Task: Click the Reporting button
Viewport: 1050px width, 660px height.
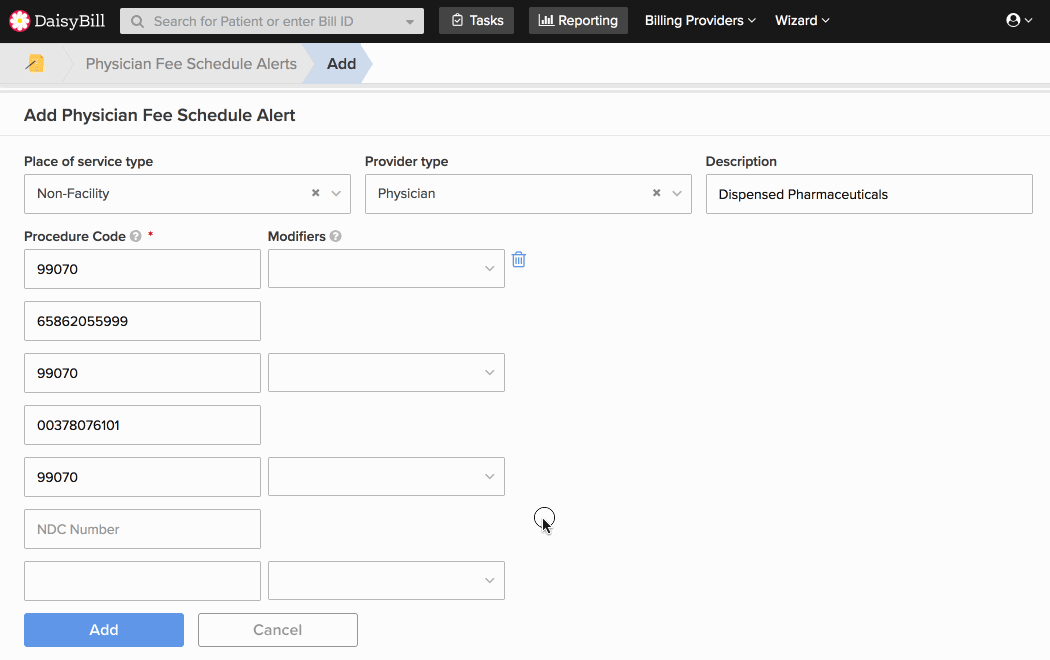Action: click(x=578, y=20)
